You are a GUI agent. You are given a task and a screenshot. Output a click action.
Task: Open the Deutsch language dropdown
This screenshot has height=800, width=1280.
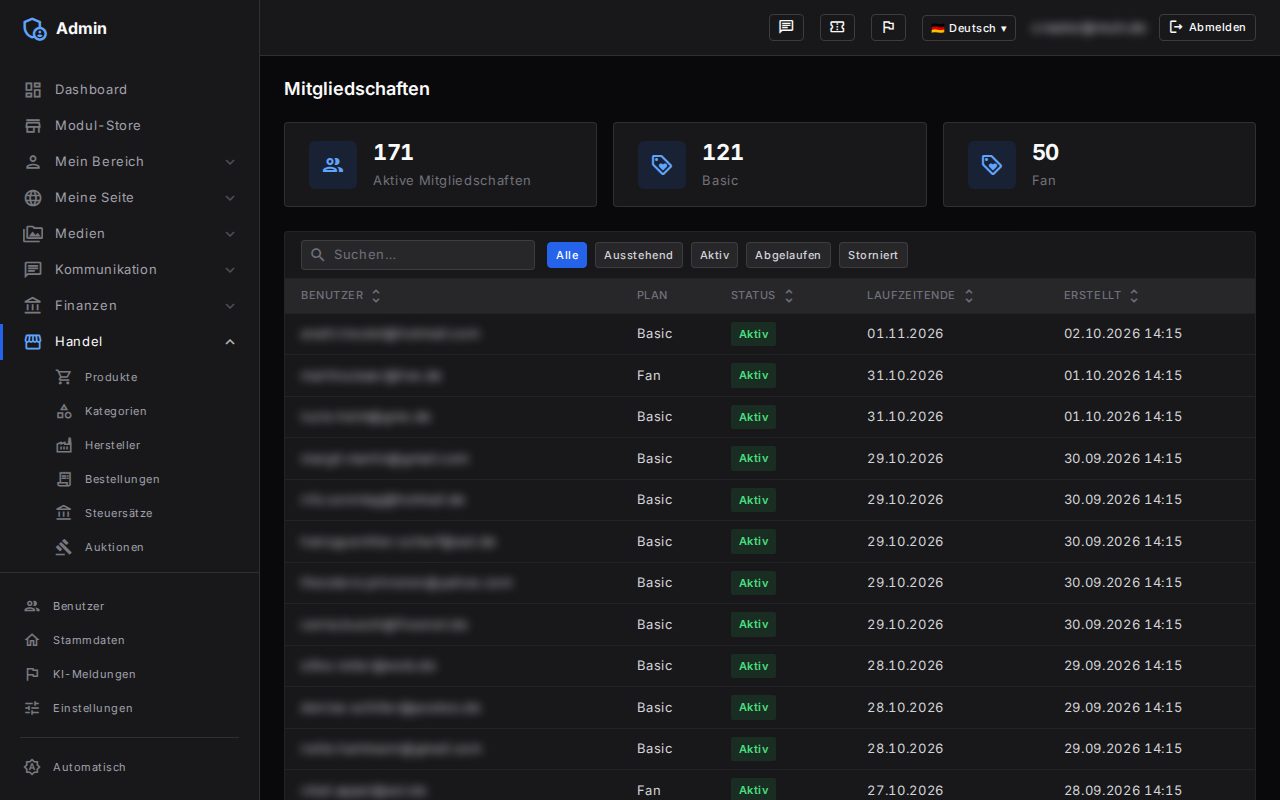[968, 28]
